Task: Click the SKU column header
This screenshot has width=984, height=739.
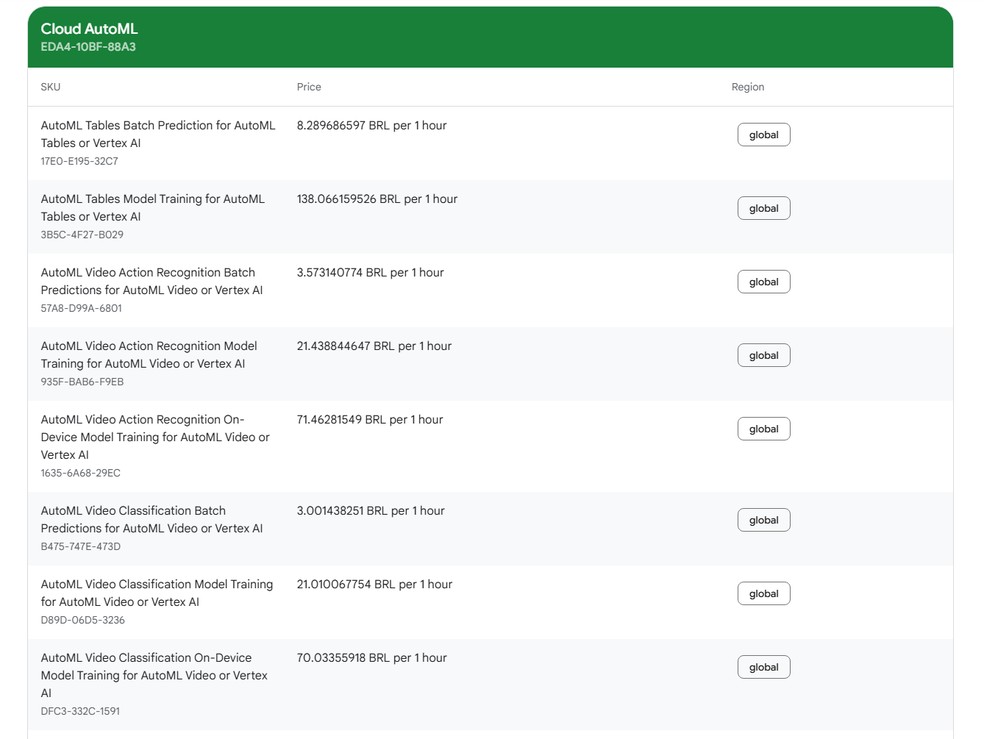Action: [49, 87]
